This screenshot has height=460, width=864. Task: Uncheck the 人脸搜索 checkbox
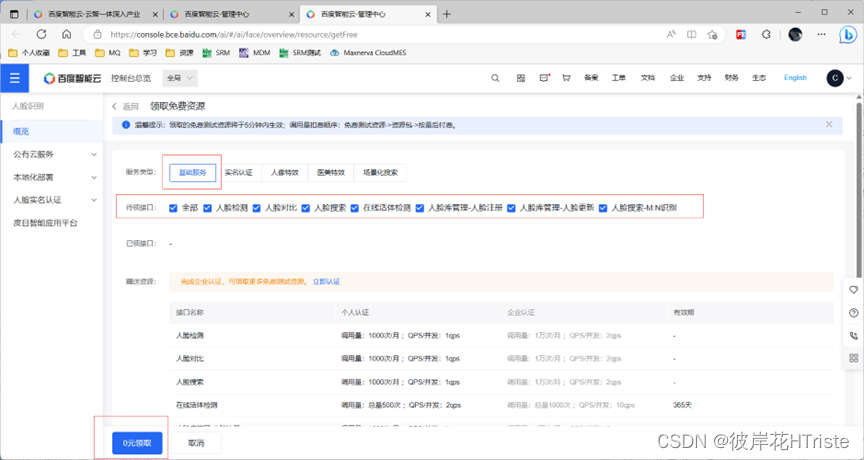(x=305, y=208)
